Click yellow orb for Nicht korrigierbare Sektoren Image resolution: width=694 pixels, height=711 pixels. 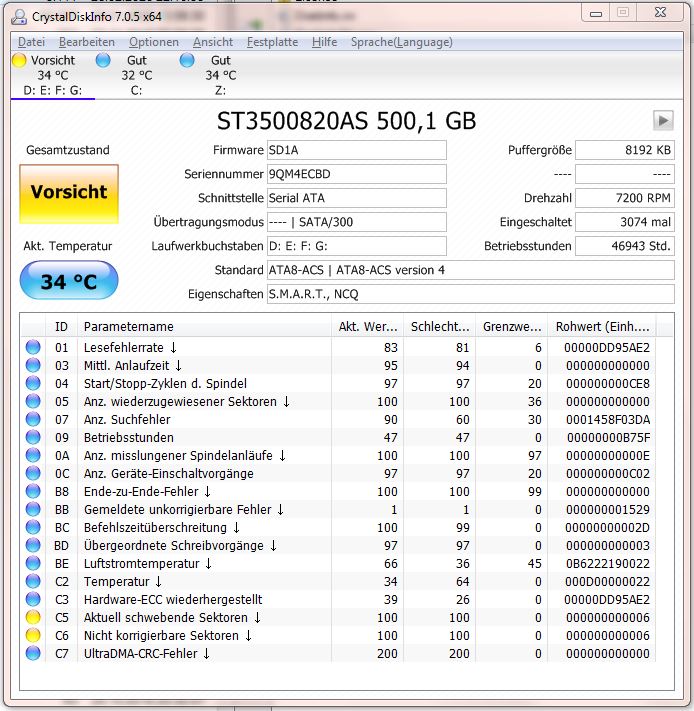coord(33,635)
